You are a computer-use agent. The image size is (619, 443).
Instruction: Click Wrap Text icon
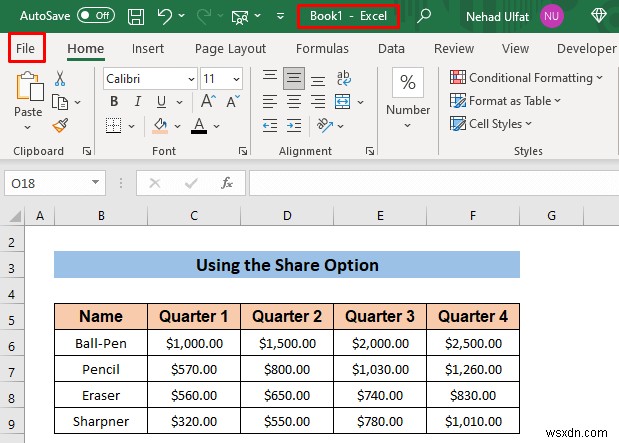[x=343, y=78]
